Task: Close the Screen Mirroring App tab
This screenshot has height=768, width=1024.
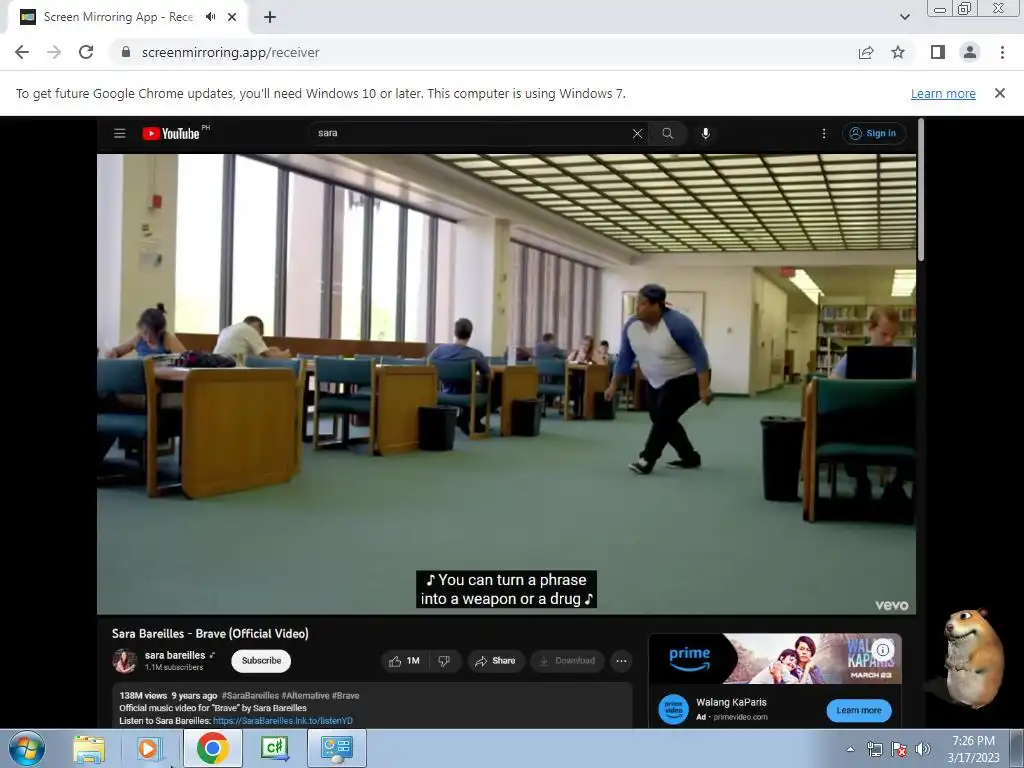Action: (232, 17)
